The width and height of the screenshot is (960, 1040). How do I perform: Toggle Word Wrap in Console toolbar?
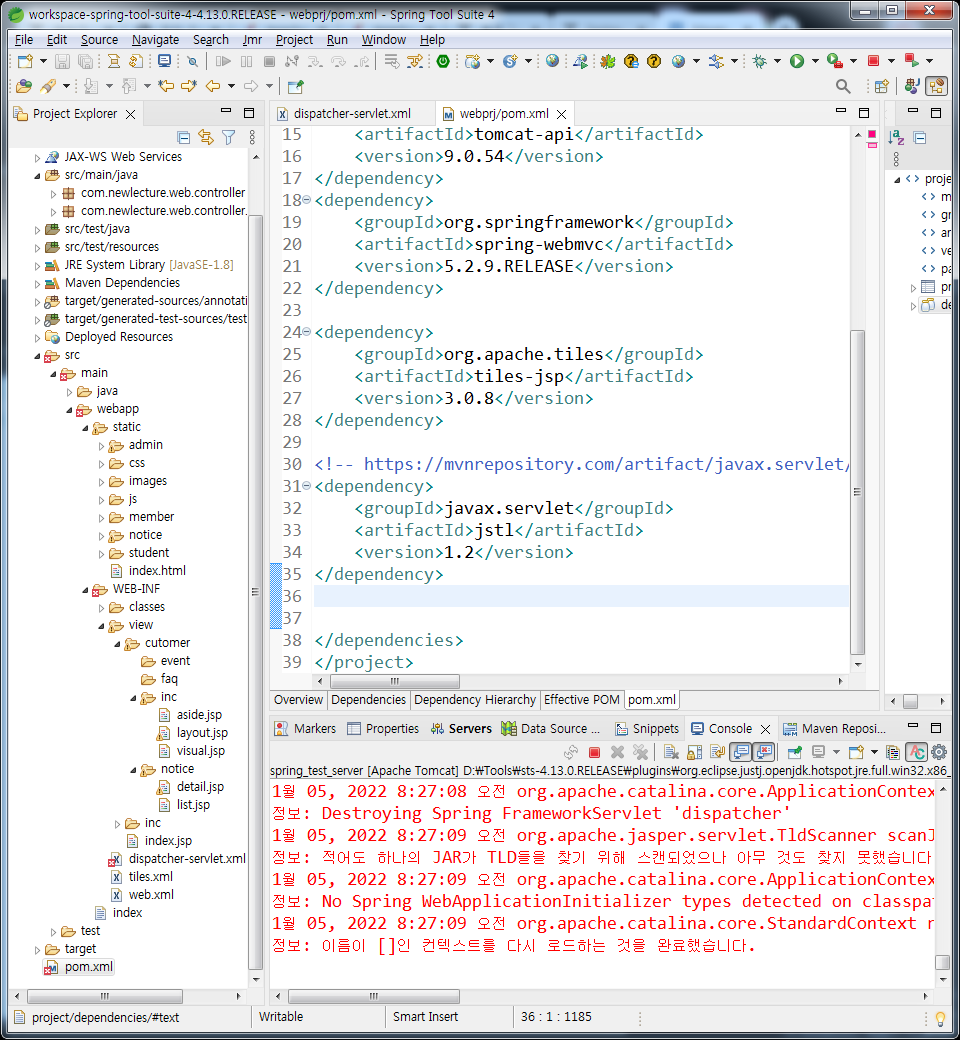pos(717,752)
